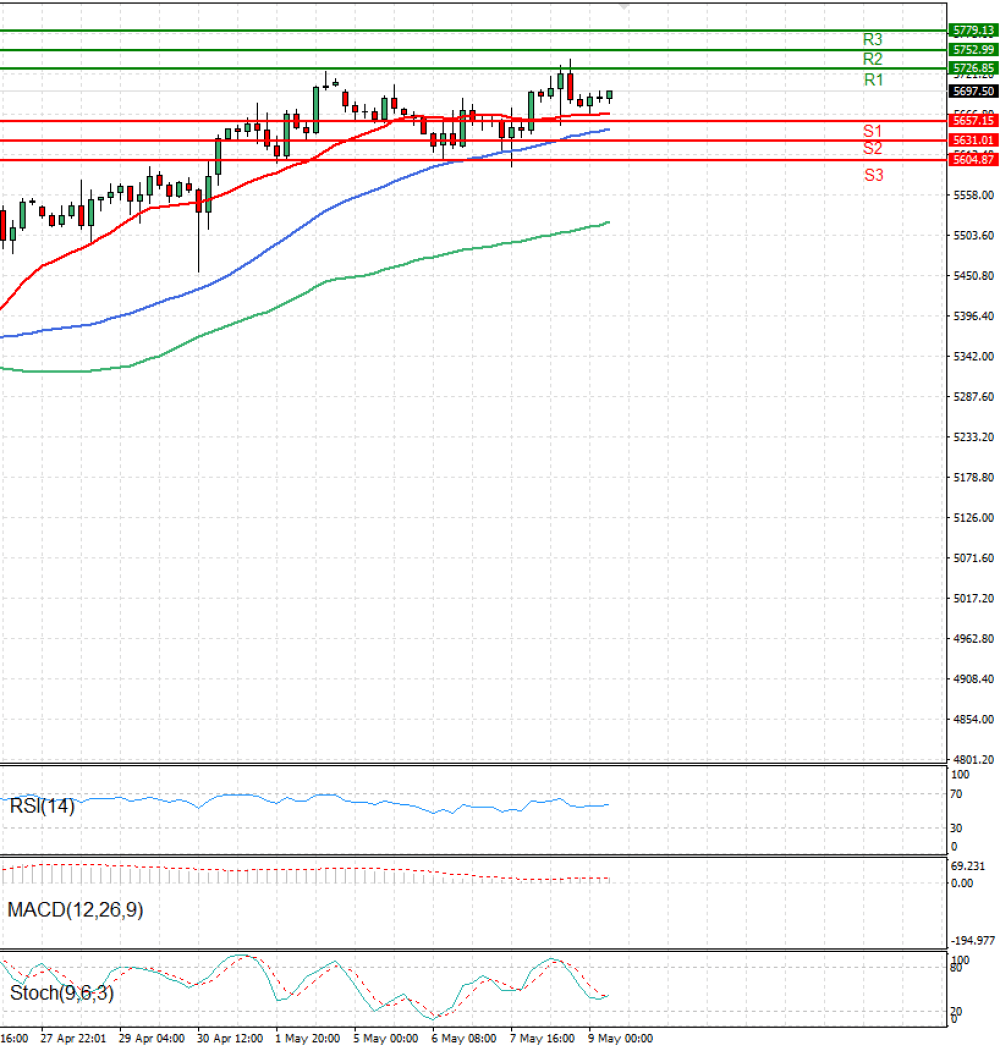The width and height of the screenshot is (1000, 1051).
Task: Select the R2 resistance label
Action: pyautogui.click(x=873, y=59)
